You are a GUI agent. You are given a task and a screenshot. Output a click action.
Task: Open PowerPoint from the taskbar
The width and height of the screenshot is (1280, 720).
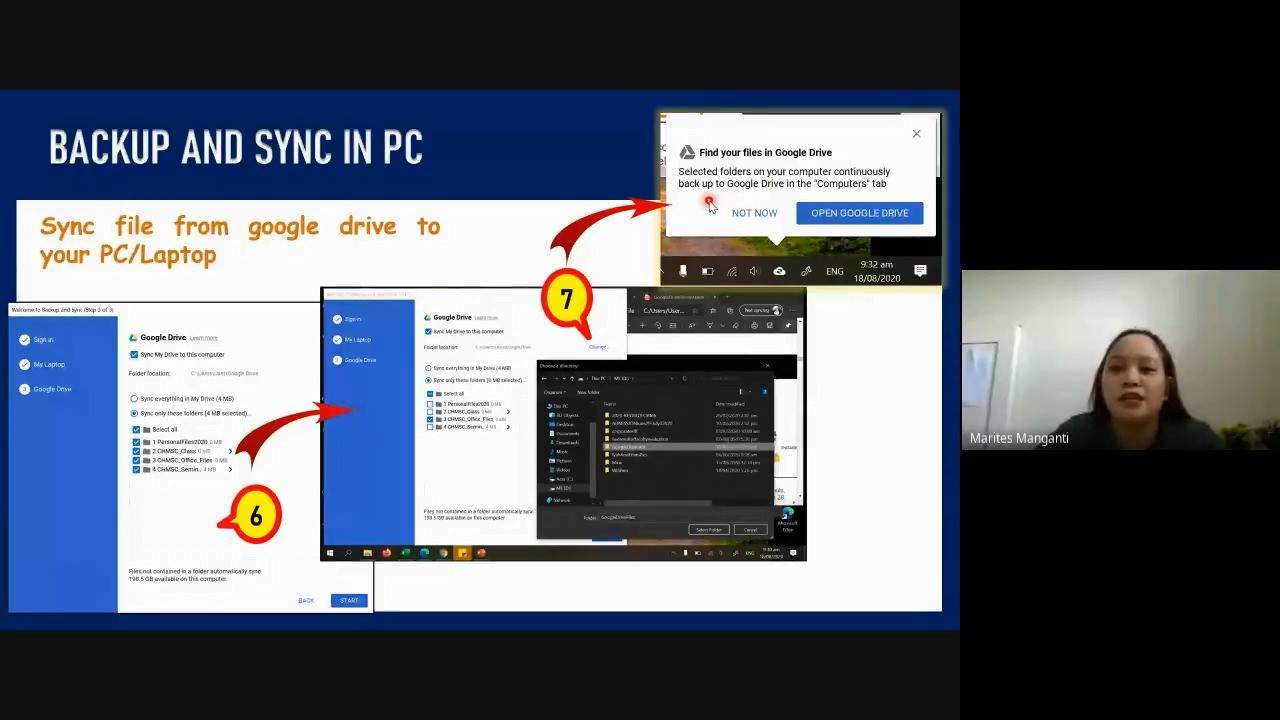(481, 553)
